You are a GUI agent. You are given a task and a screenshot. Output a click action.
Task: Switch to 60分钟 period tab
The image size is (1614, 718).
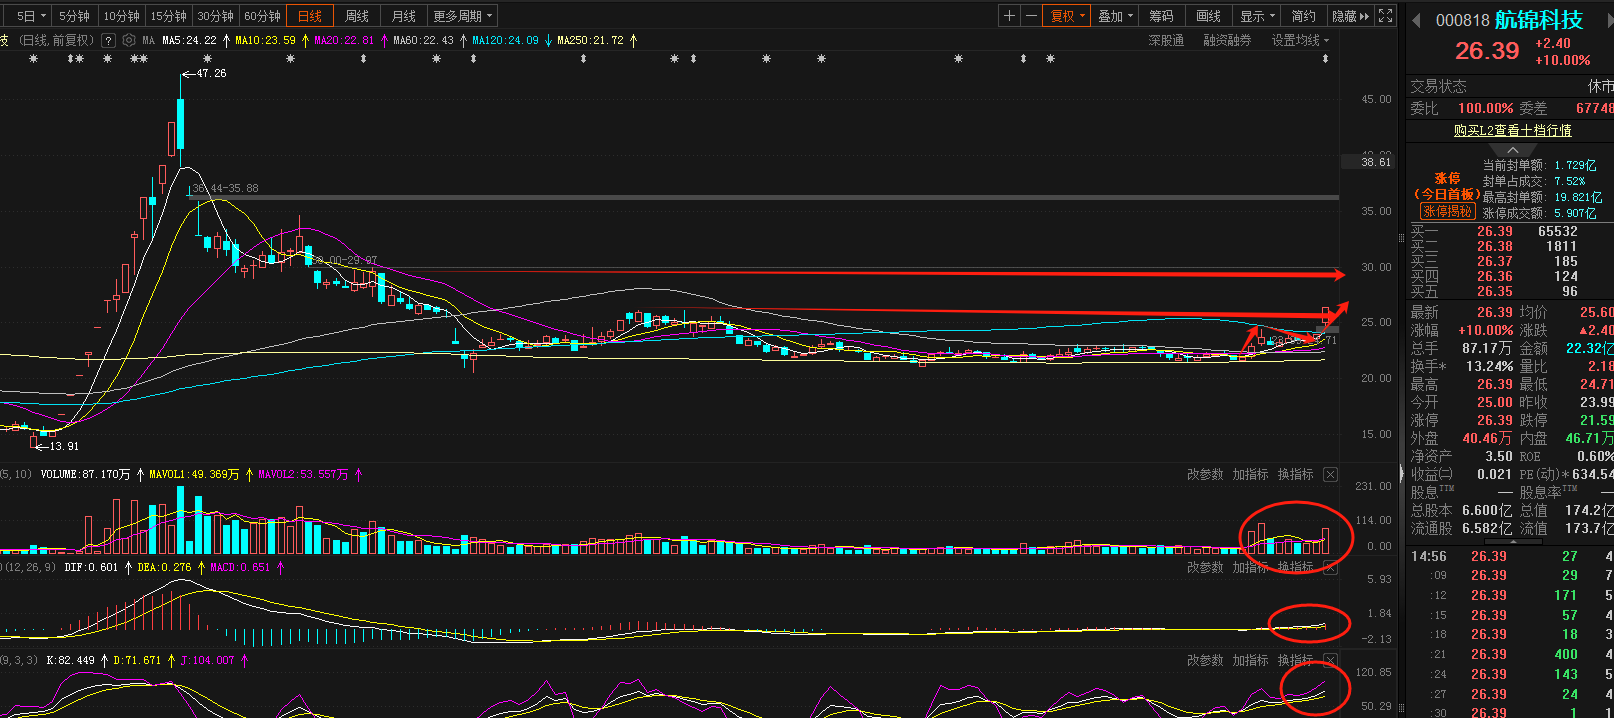pyautogui.click(x=262, y=16)
